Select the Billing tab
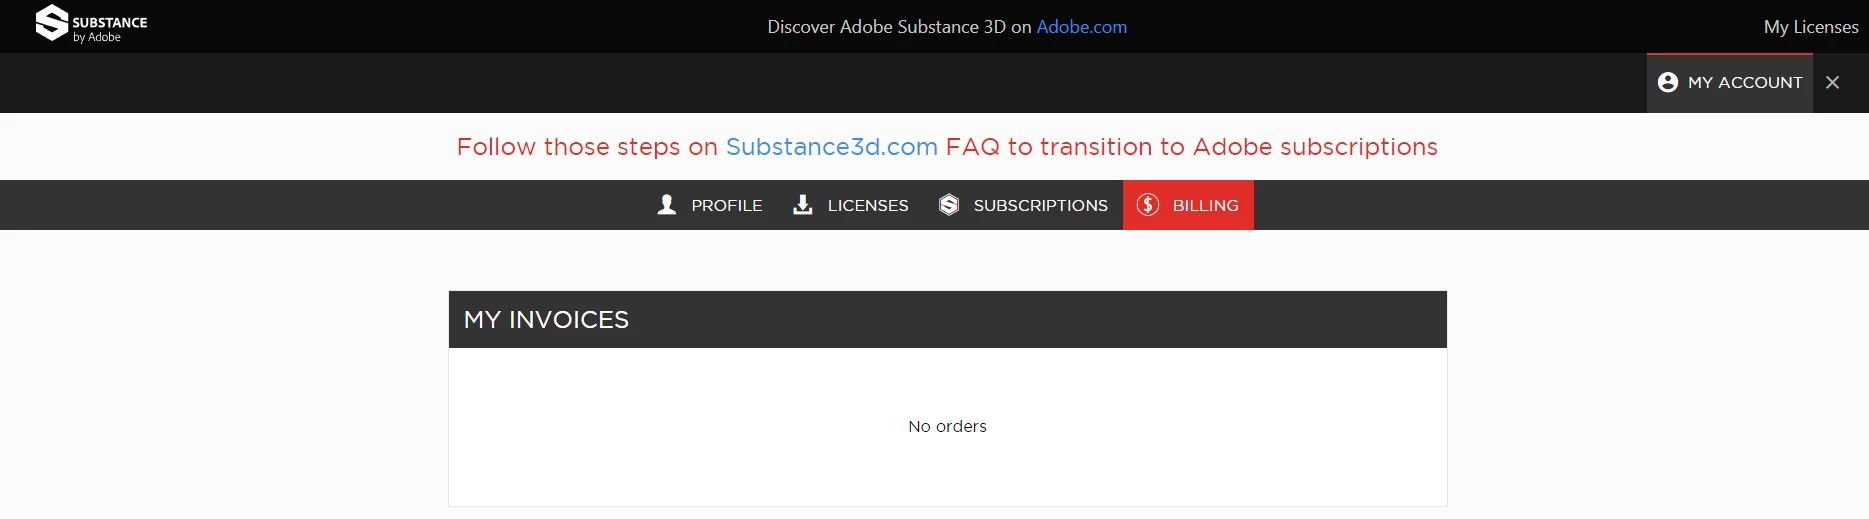 (1188, 205)
